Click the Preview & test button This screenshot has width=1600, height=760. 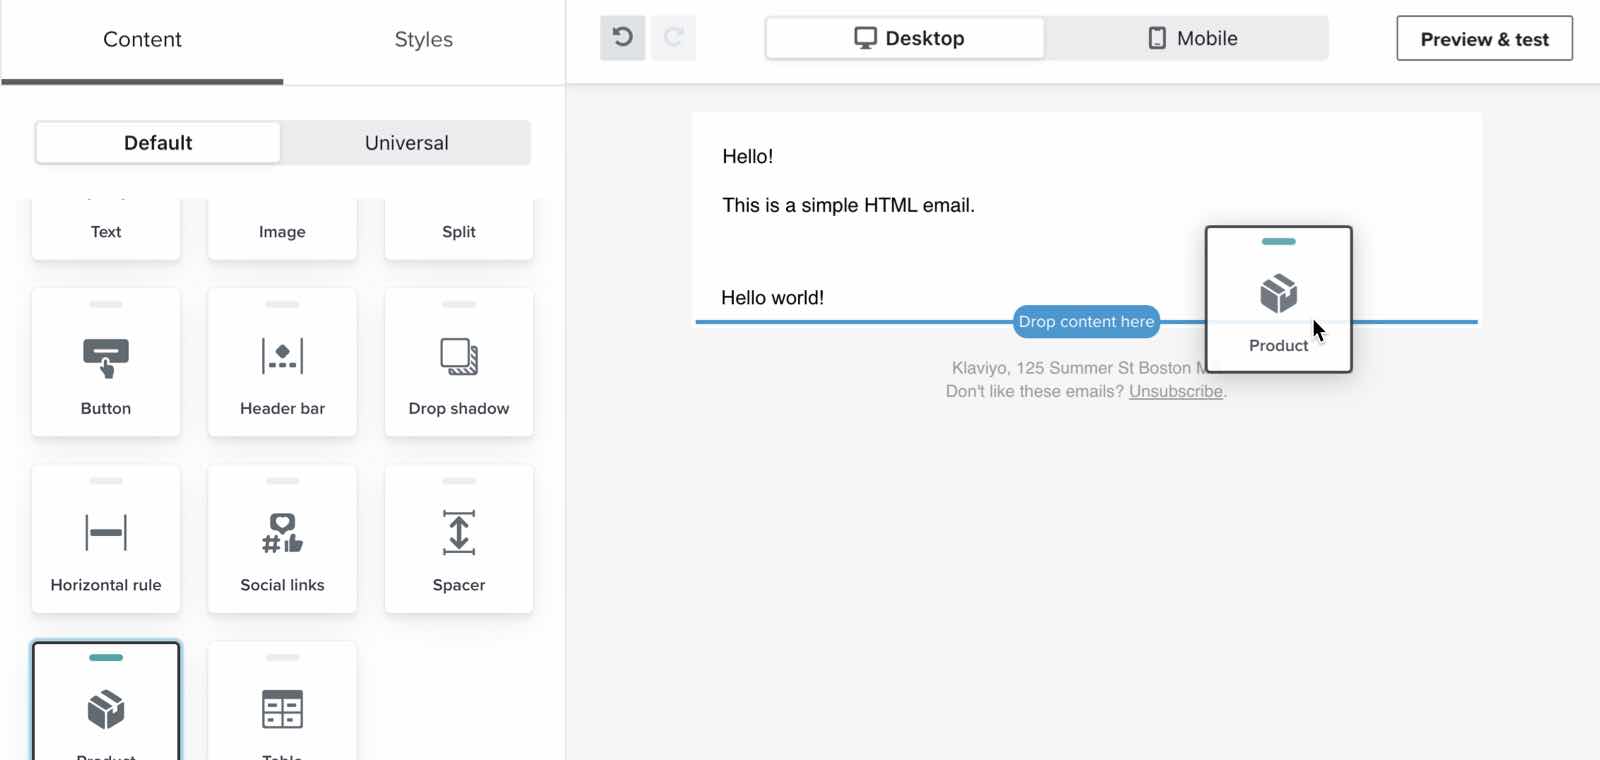[x=1484, y=39]
